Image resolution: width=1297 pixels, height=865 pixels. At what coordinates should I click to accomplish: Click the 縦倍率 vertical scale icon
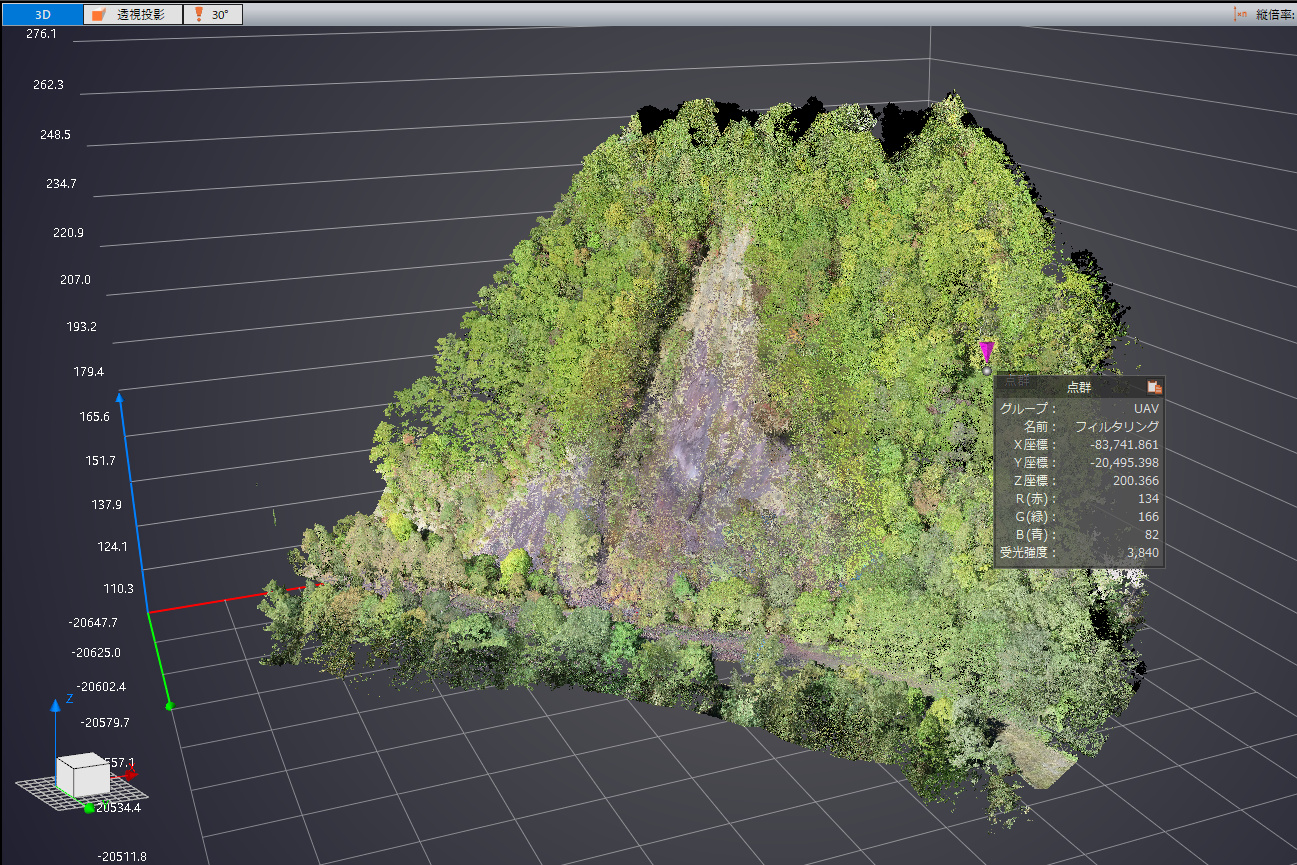click(x=1242, y=15)
